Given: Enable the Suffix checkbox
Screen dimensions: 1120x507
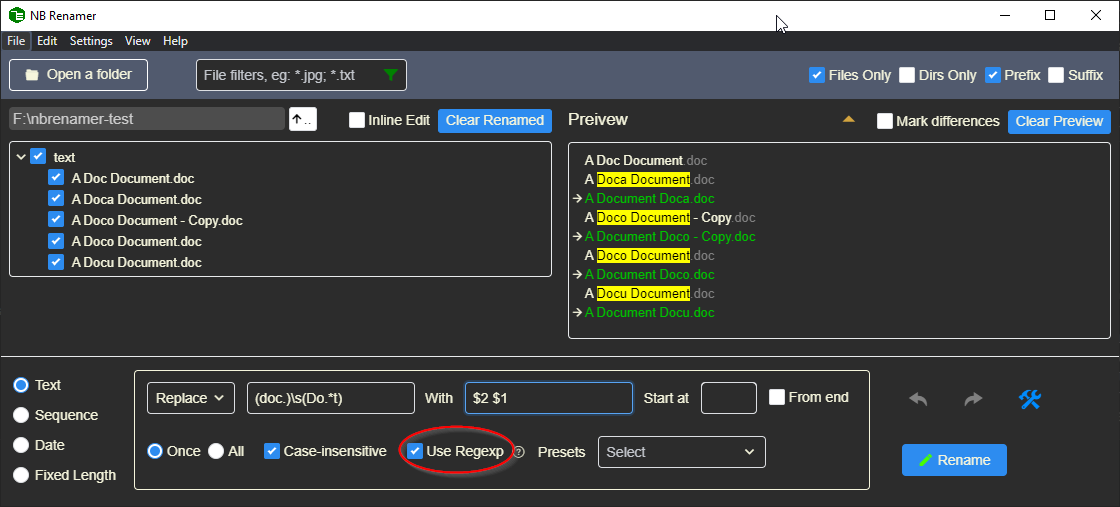Looking at the screenshot, I should (x=1056, y=75).
